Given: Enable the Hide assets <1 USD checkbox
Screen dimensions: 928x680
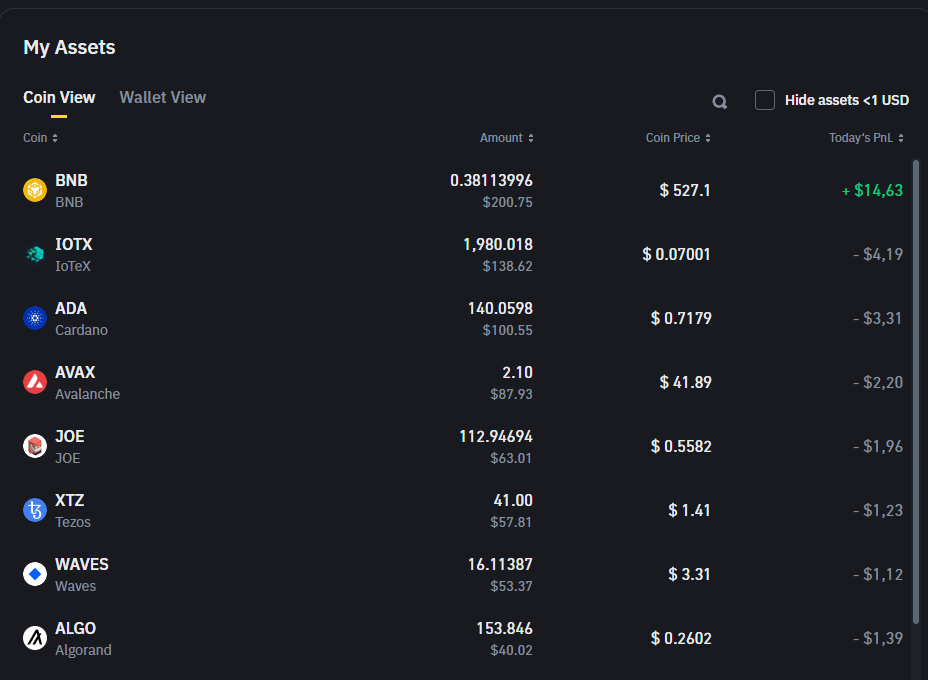Looking at the screenshot, I should 765,100.
